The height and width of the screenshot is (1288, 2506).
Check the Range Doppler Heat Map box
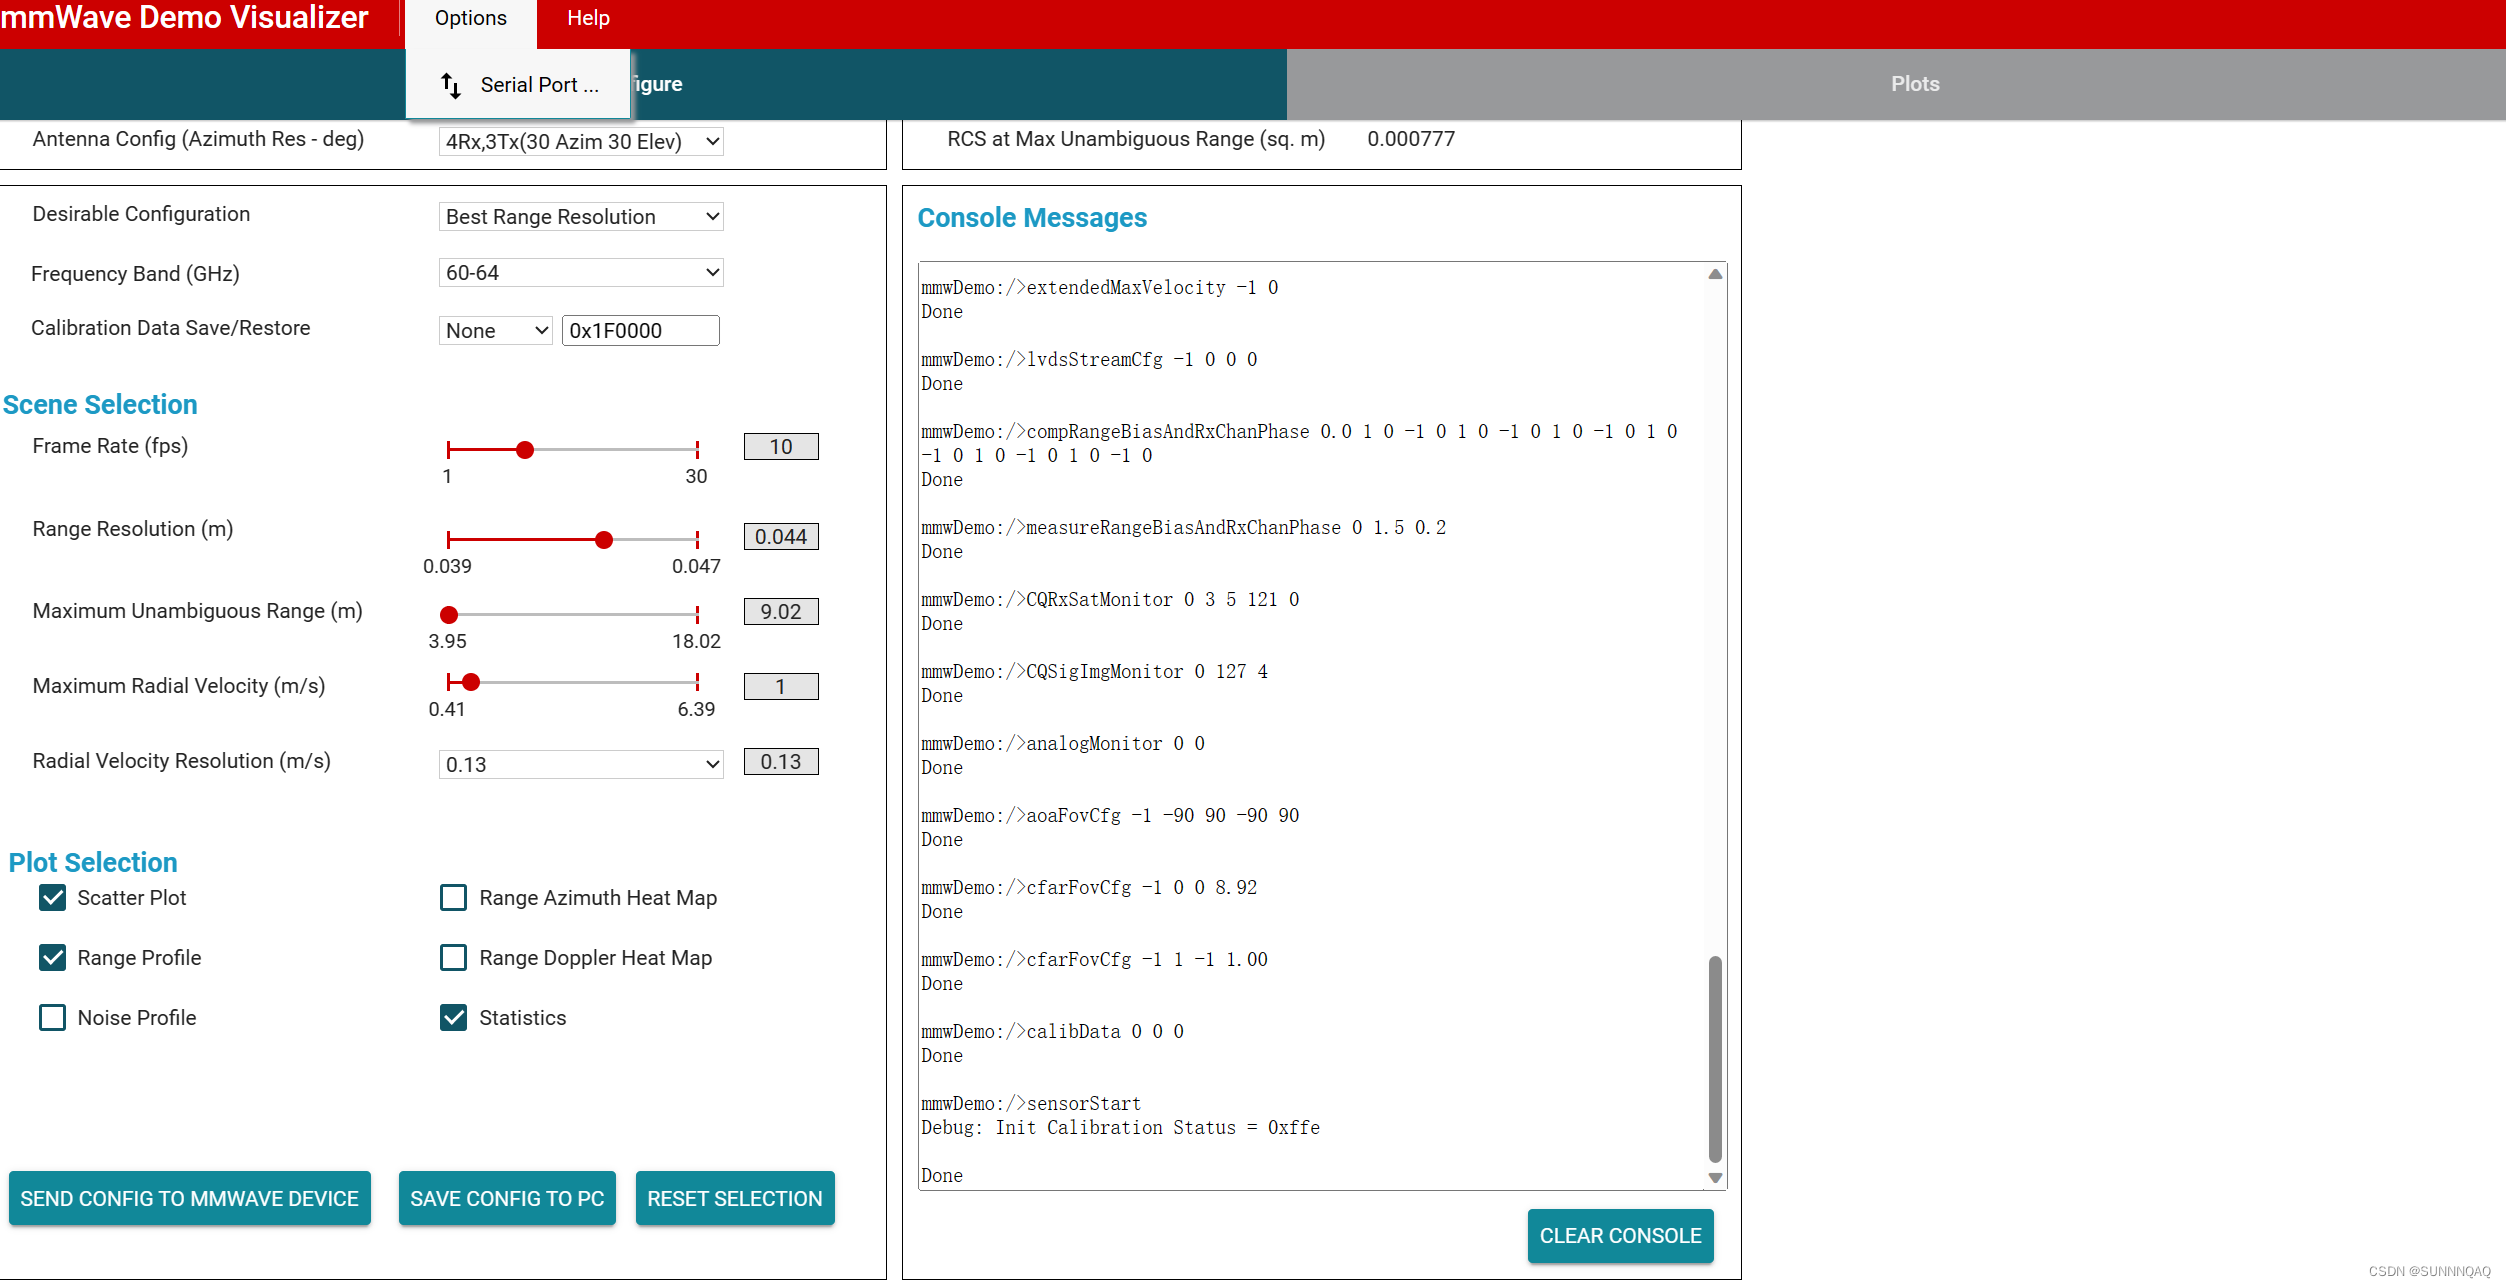tap(453, 958)
